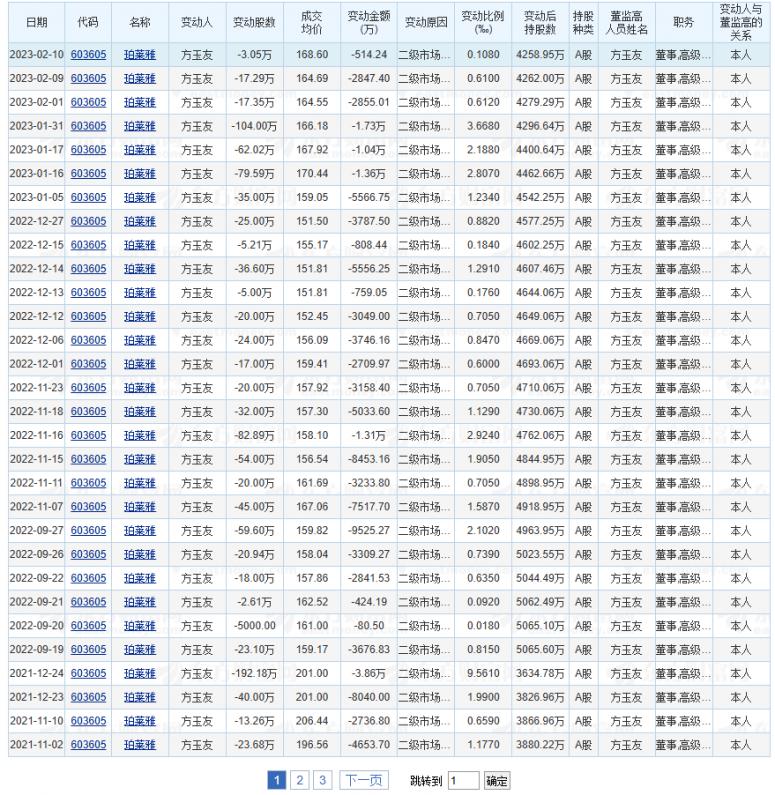This screenshot has height=795, width=775.
Task: Open stock code 603605 in 2022-09-26 row
Action: (88, 554)
